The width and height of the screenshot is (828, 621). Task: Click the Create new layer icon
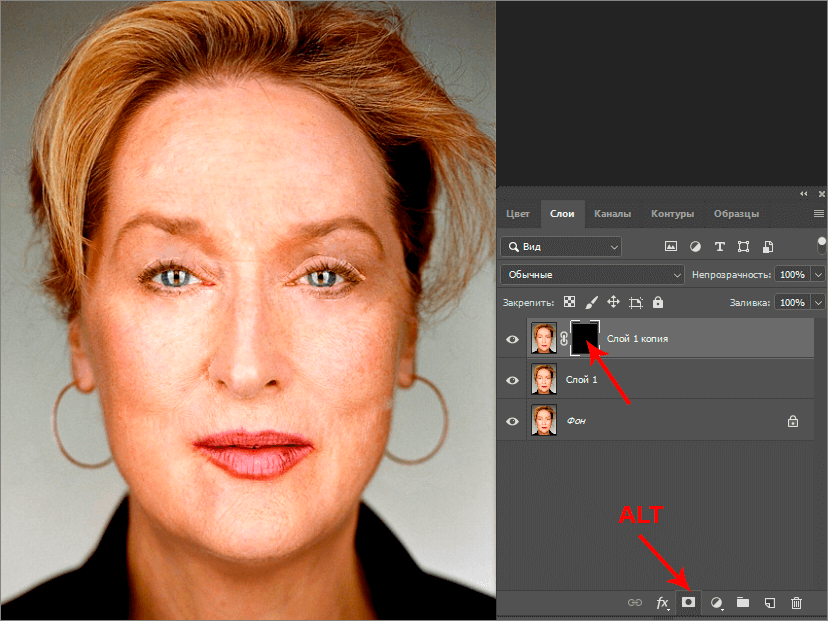(769, 603)
